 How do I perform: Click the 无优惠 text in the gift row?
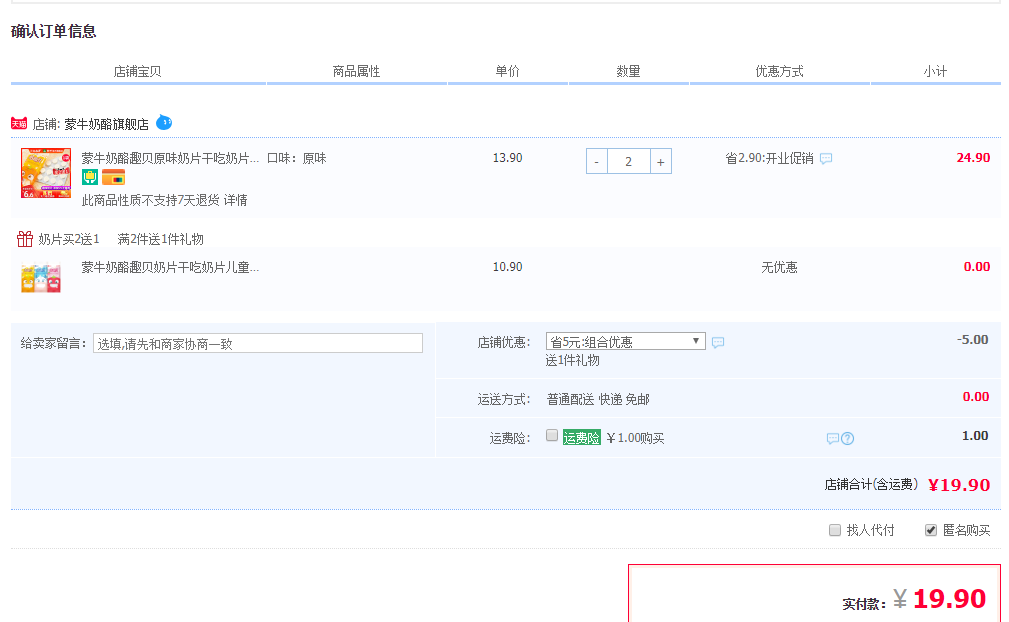pyautogui.click(x=779, y=268)
